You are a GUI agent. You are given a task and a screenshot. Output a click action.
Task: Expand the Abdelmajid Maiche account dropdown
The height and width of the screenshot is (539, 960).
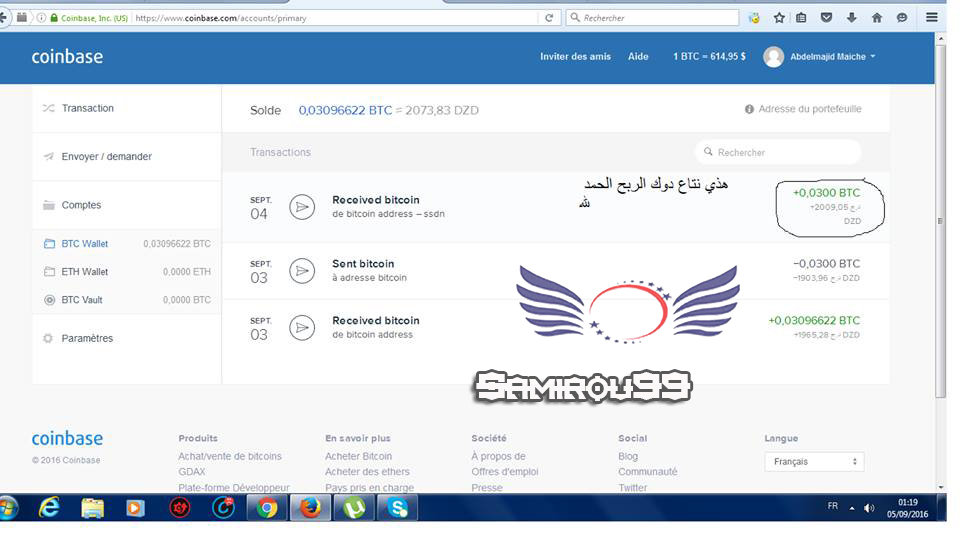(x=833, y=56)
